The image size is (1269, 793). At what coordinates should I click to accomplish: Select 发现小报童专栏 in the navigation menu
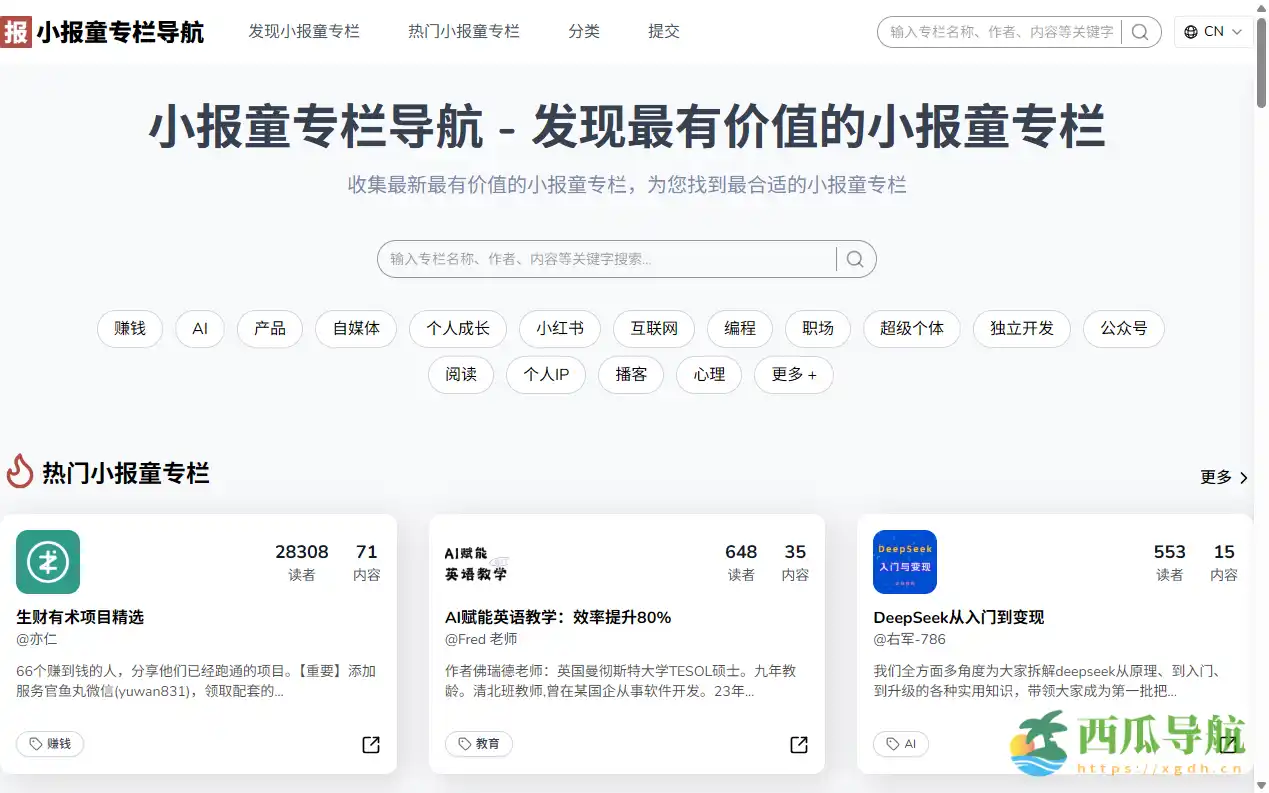click(x=304, y=31)
